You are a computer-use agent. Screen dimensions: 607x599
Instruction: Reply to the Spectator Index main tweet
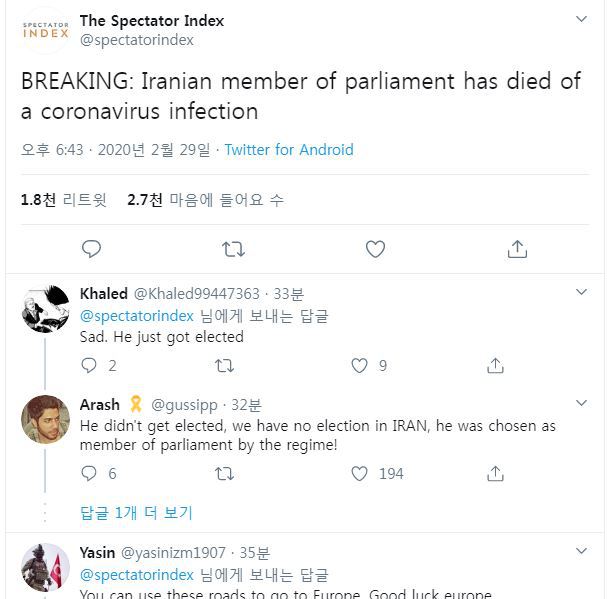pyautogui.click(x=91, y=249)
